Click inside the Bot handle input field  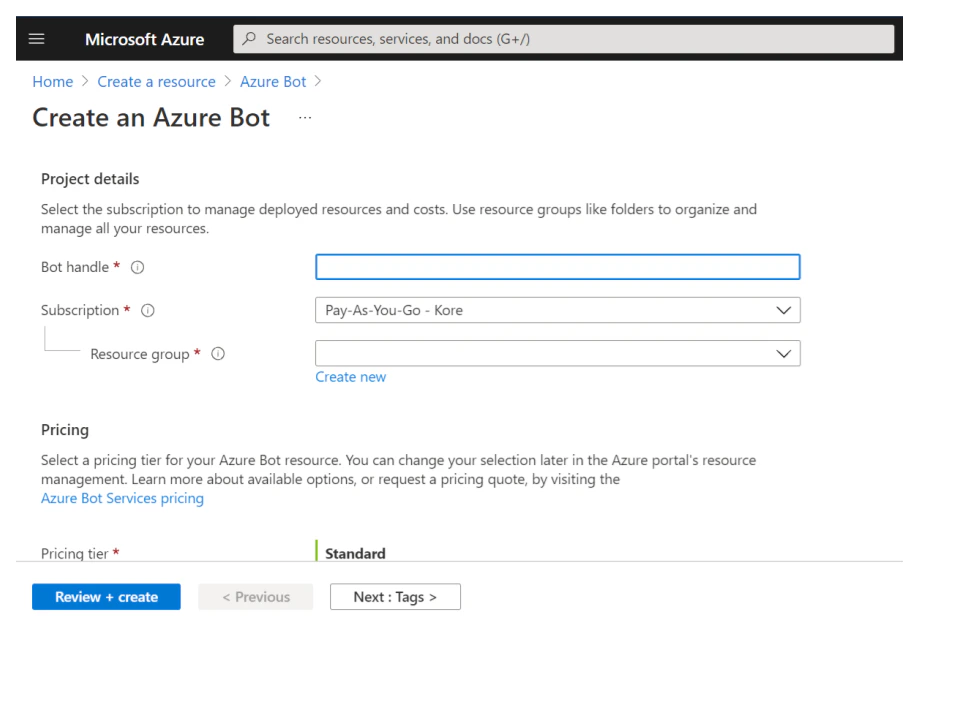click(x=557, y=267)
